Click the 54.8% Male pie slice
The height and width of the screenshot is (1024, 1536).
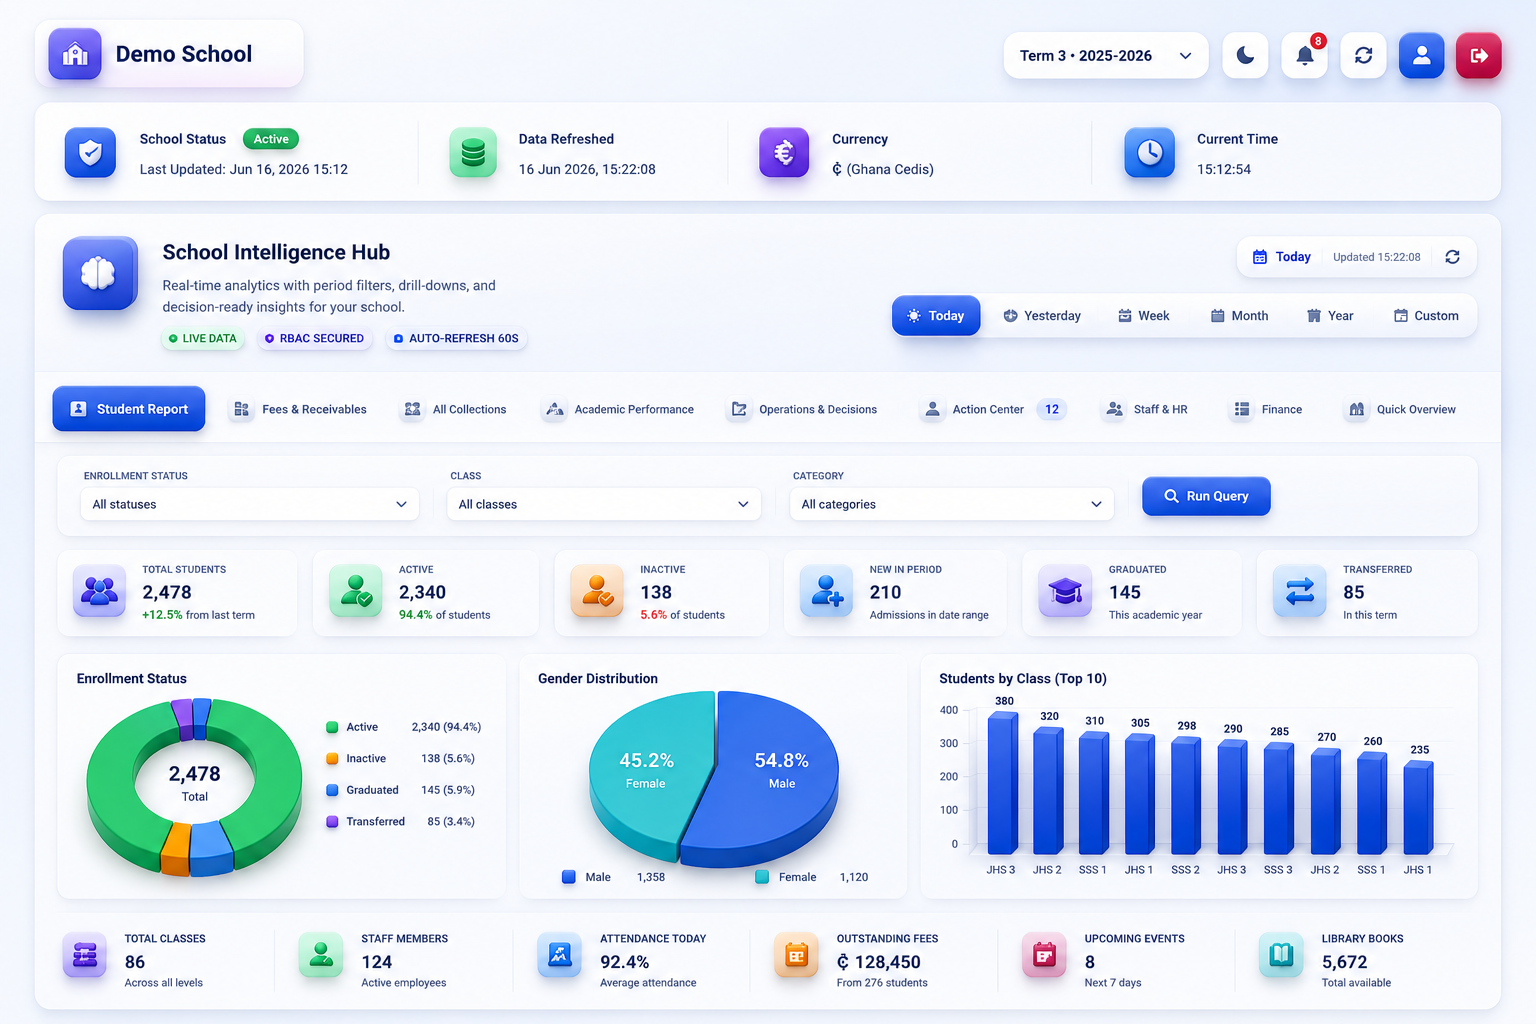pyautogui.click(x=770, y=775)
